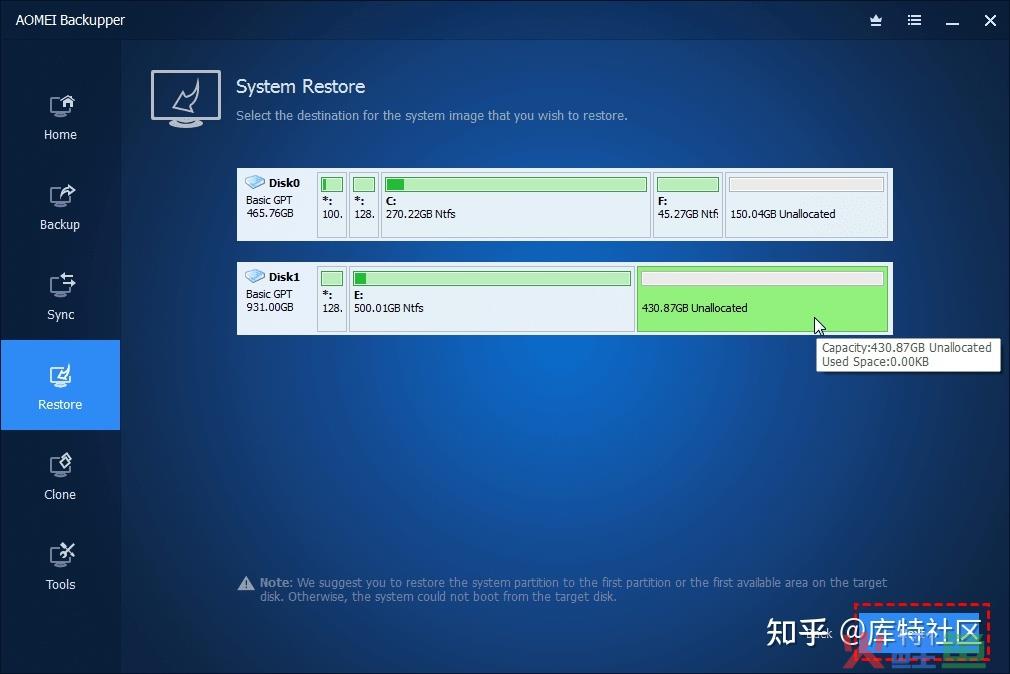Close the AOMEI Backupper window
Viewport: 1010px width, 674px height.
click(991, 21)
